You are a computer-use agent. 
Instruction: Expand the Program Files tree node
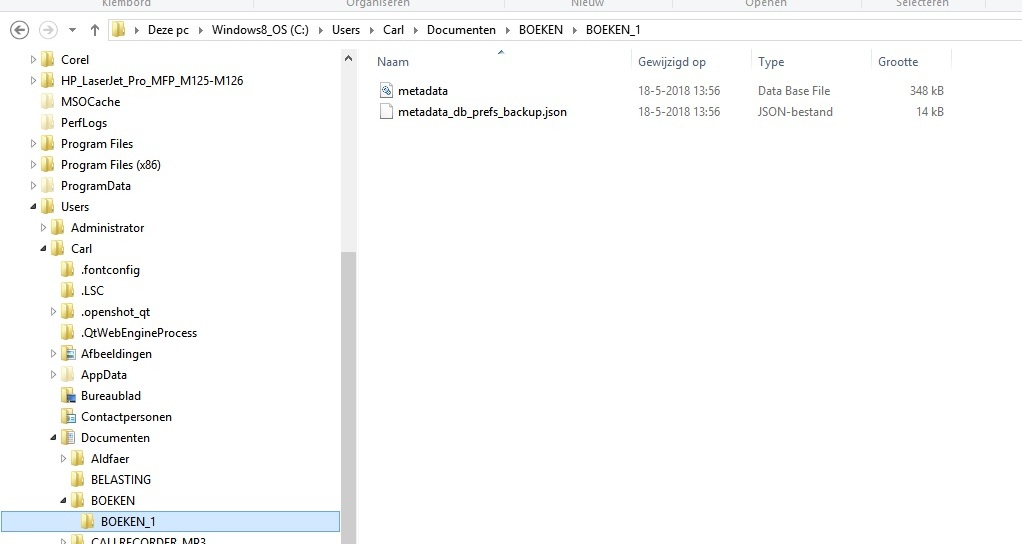pos(33,143)
